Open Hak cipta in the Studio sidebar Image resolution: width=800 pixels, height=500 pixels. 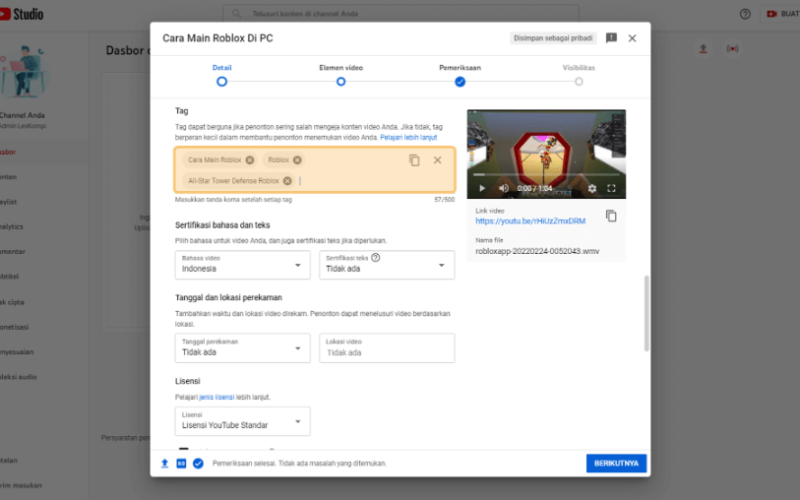tap(12, 302)
